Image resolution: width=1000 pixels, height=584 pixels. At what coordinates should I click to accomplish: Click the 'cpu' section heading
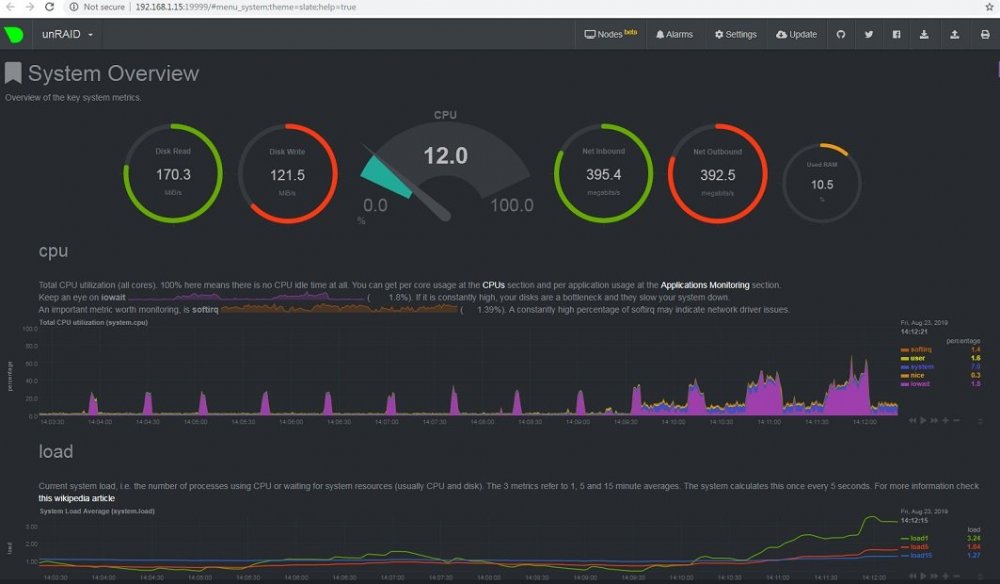tap(53, 251)
